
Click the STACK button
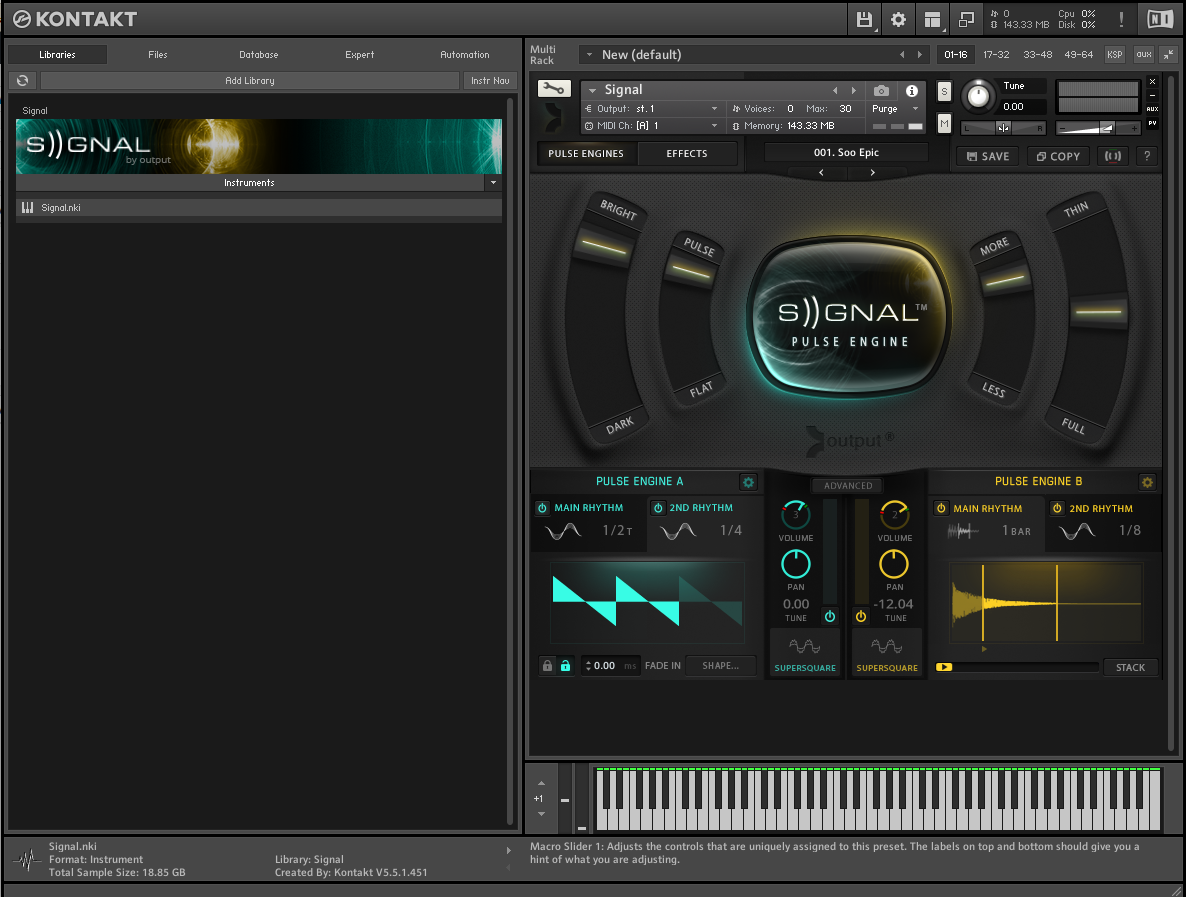click(1130, 667)
